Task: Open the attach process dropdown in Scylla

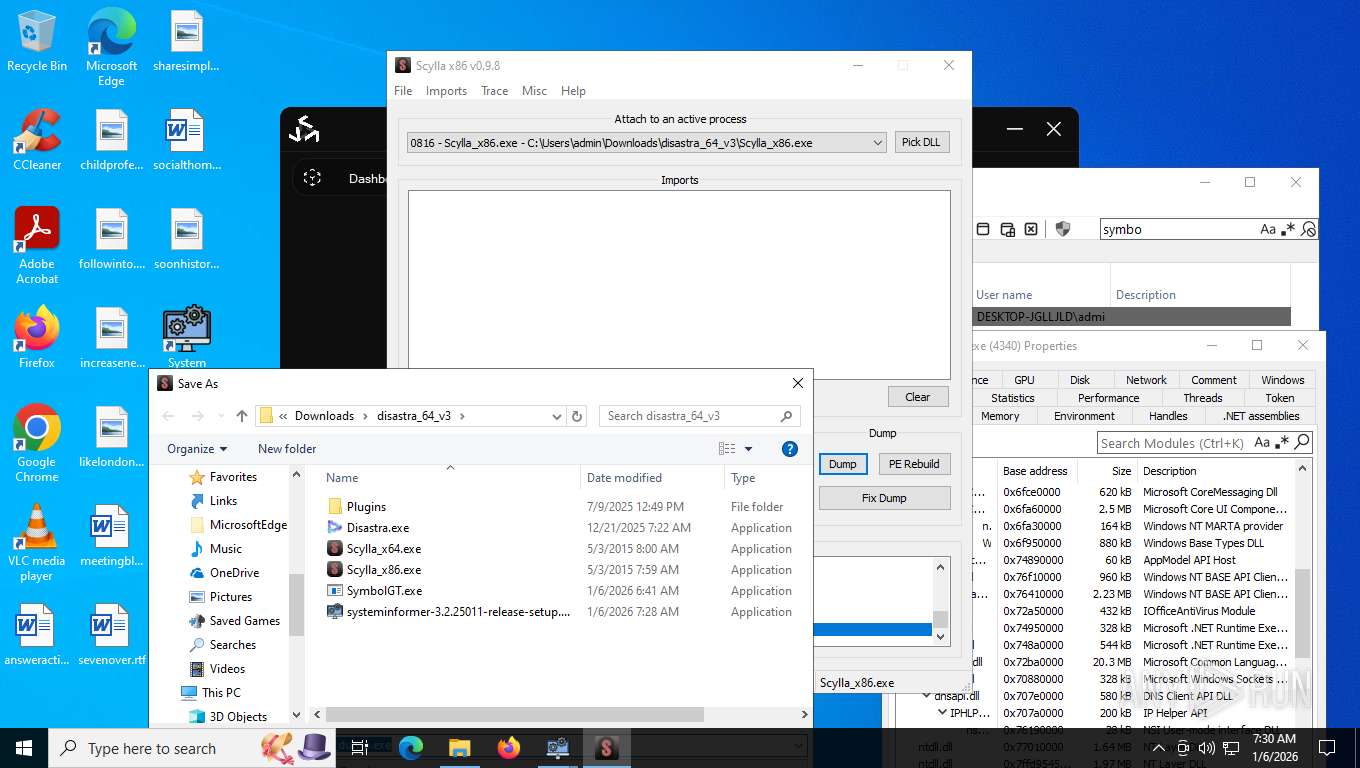Action: 877,143
